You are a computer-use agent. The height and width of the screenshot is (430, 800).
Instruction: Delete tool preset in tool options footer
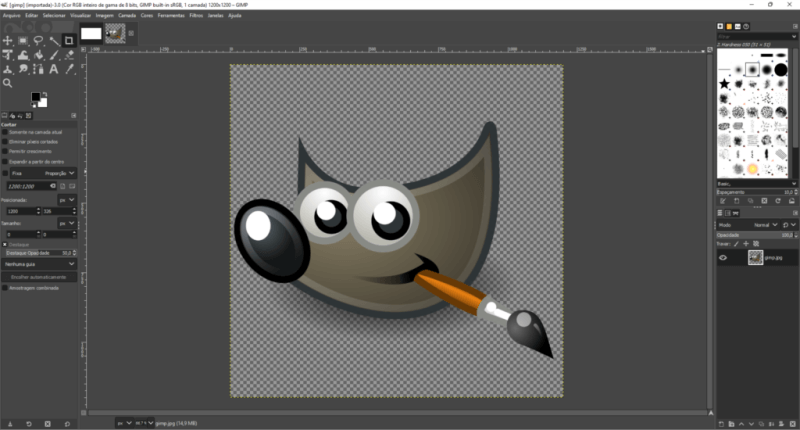47,424
